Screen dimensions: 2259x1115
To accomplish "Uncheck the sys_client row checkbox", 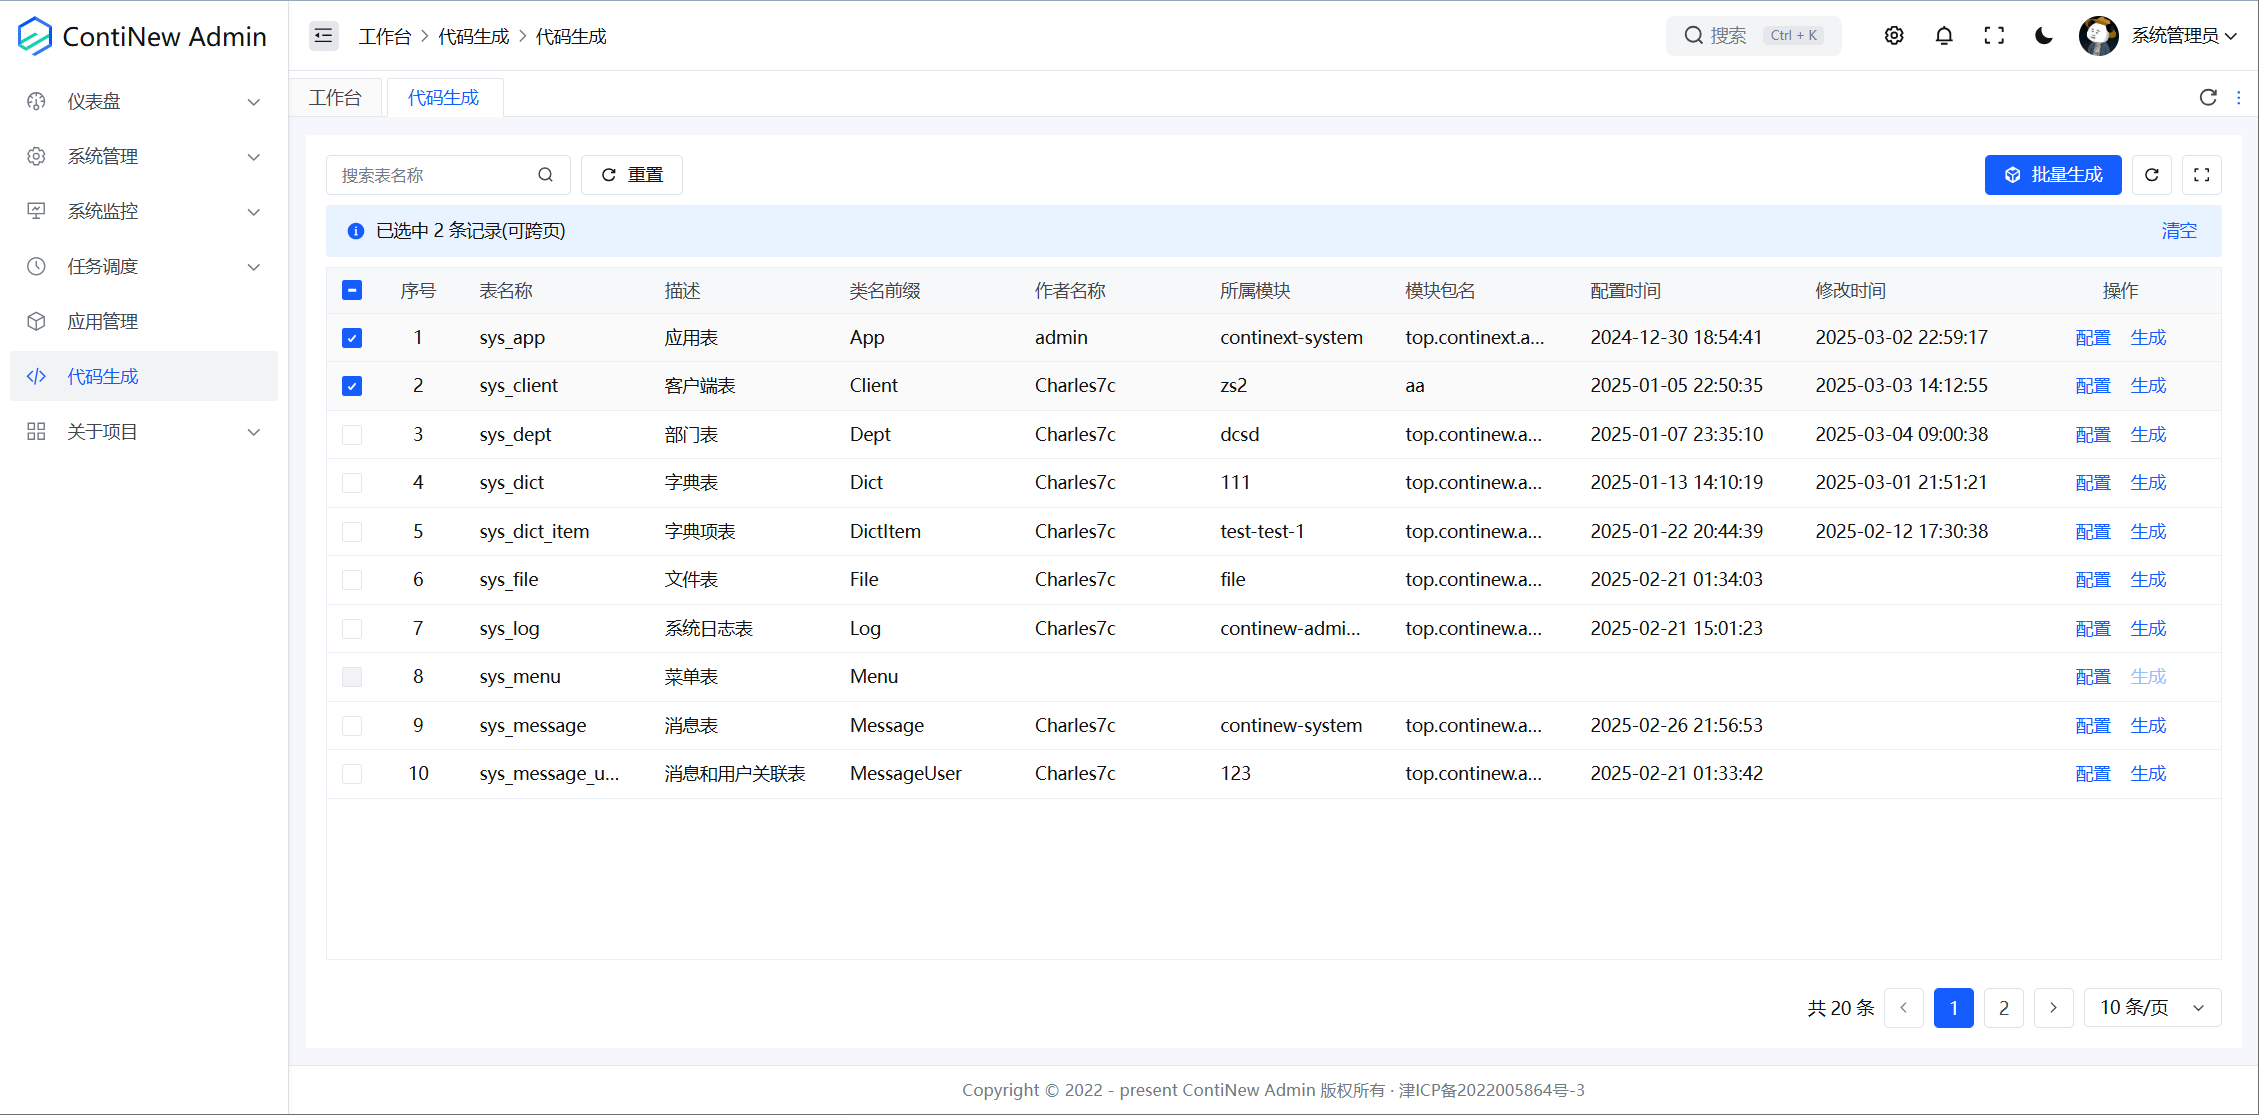I will coord(352,386).
